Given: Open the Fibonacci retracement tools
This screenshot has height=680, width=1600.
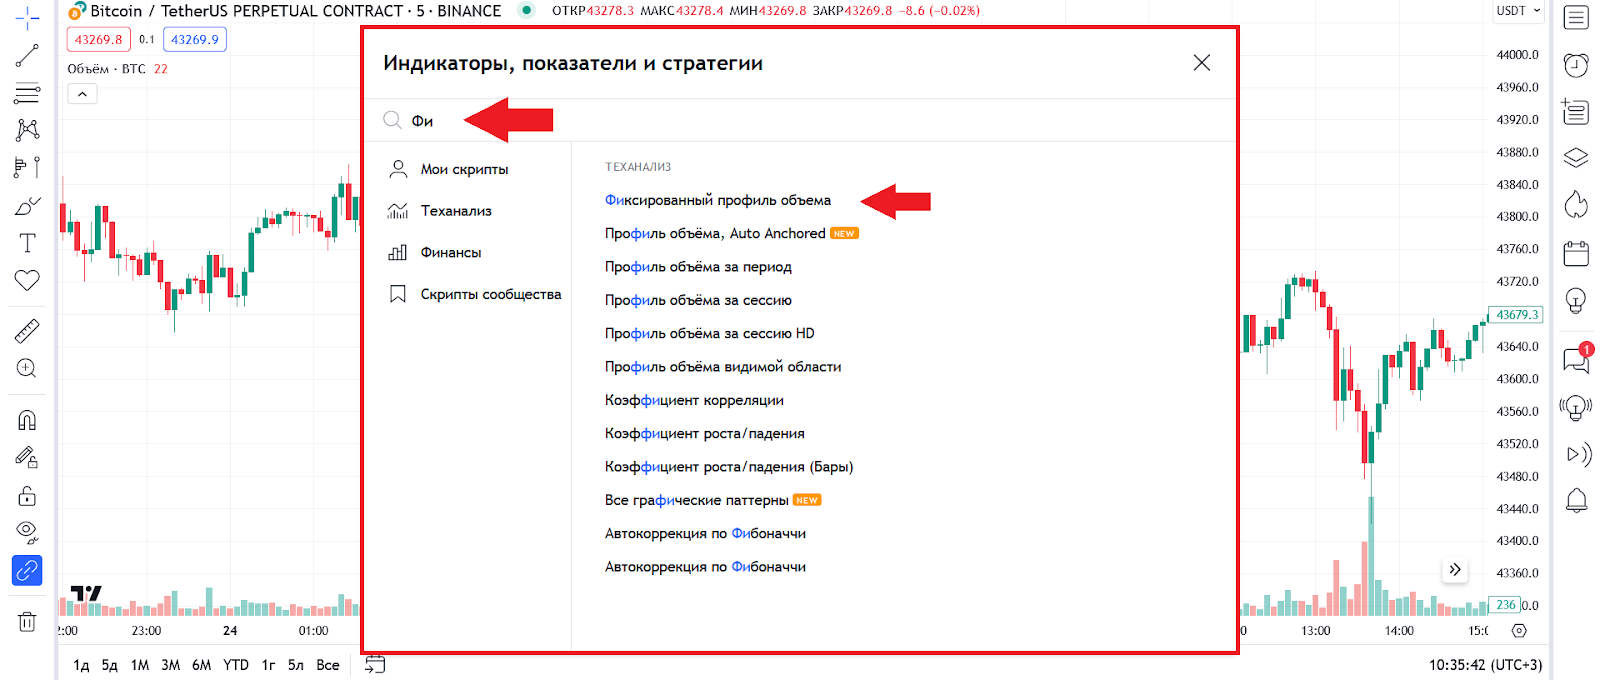Looking at the screenshot, I should click(27, 94).
